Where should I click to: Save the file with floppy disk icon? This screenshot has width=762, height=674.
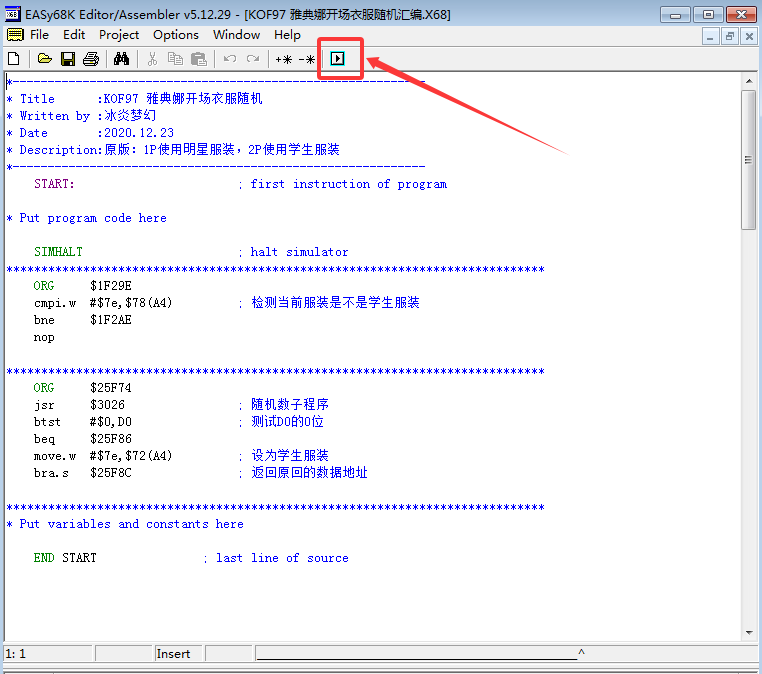(68, 59)
